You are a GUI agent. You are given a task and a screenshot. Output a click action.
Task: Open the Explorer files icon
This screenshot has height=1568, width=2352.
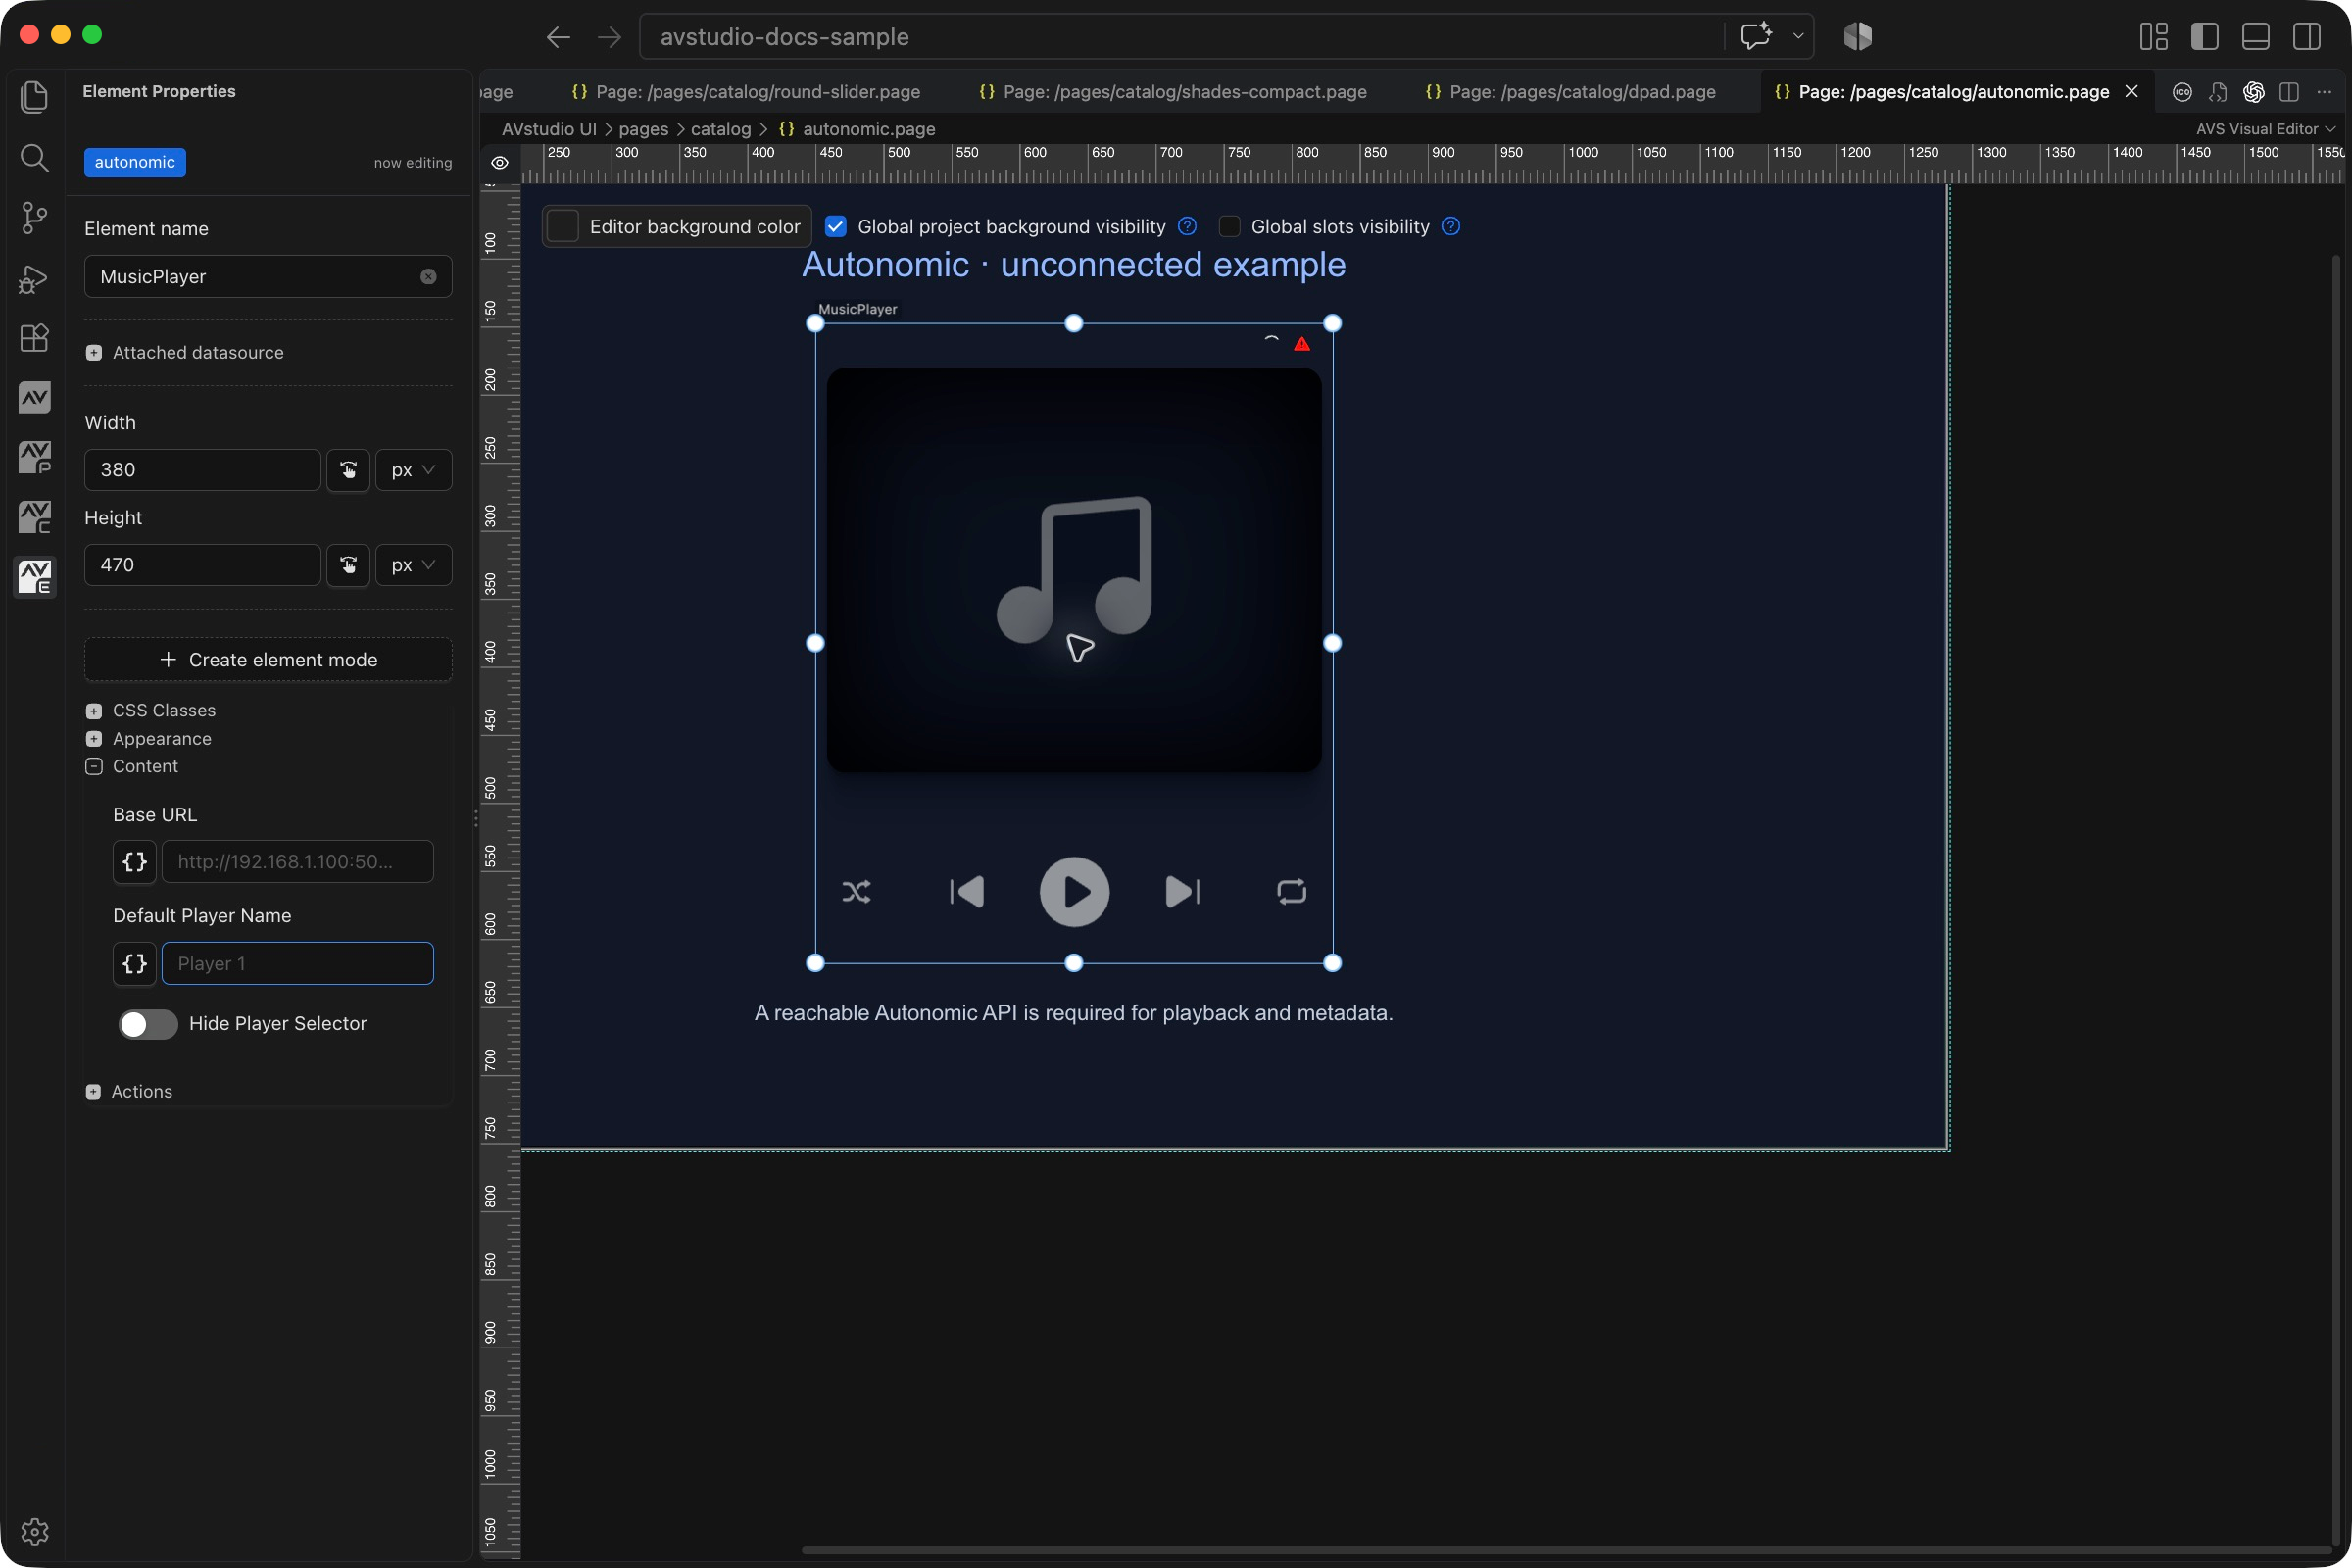34,97
